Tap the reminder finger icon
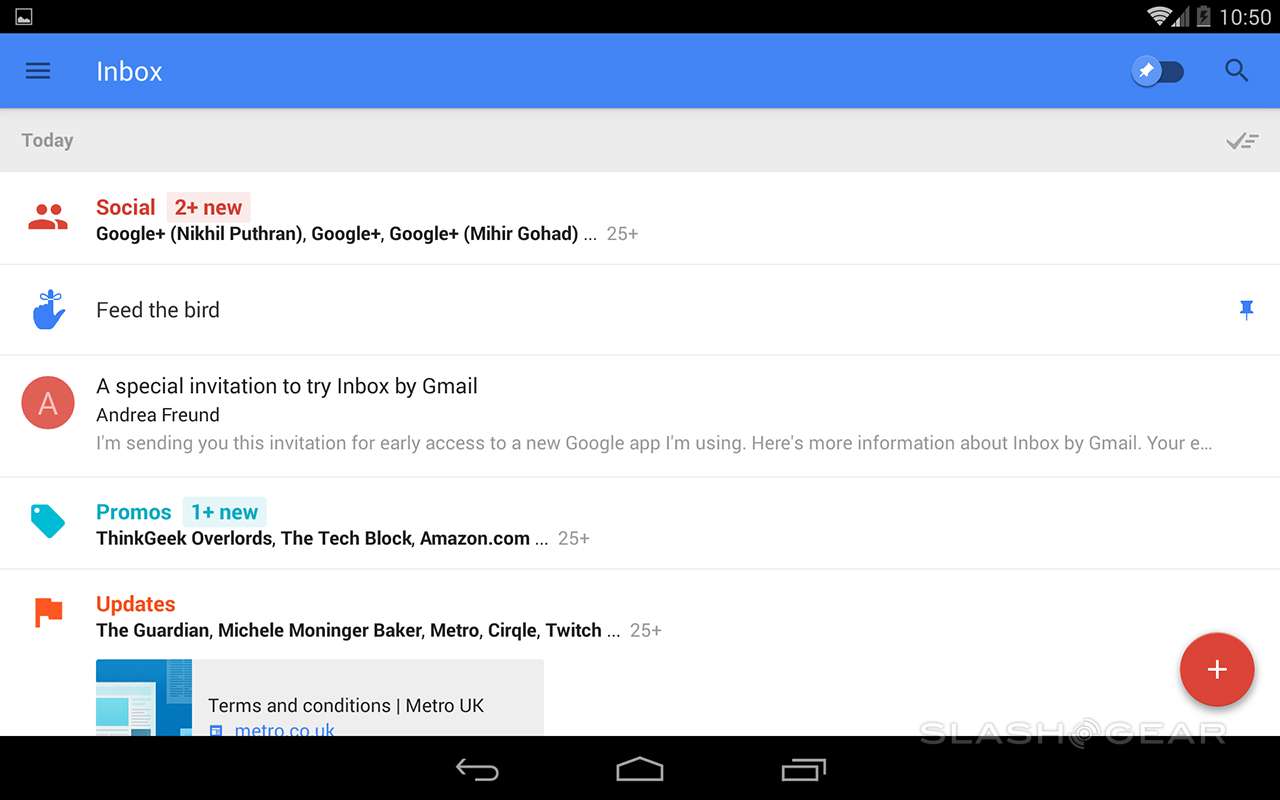Screen dimensions: 1280x800 (48, 310)
